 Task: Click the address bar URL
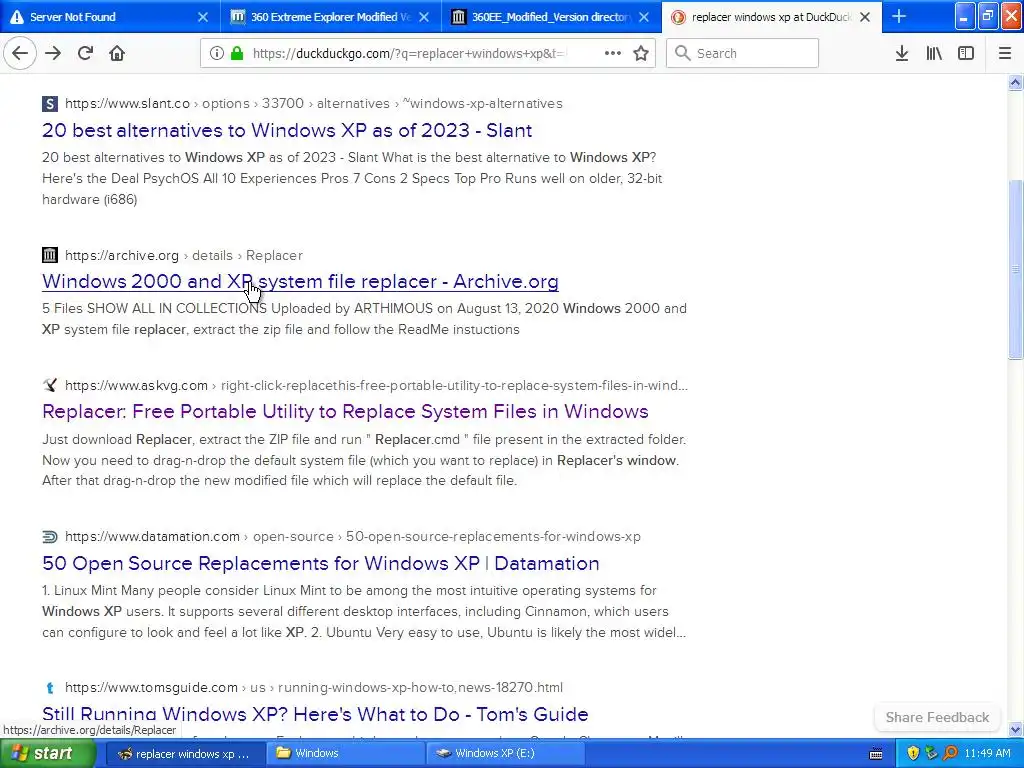[409, 53]
